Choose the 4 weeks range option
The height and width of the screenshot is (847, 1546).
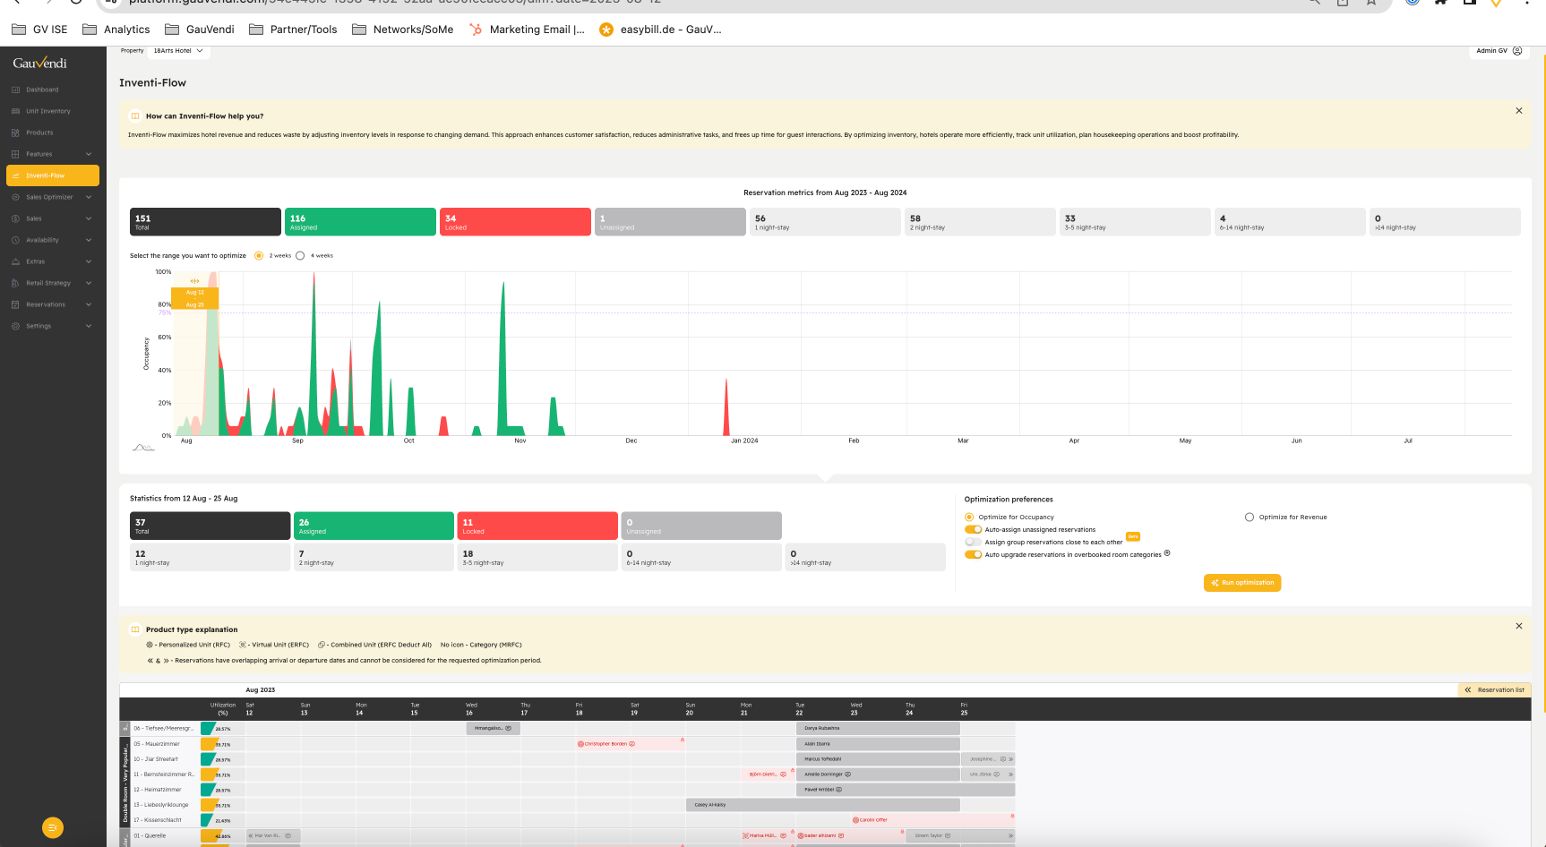(300, 256)
